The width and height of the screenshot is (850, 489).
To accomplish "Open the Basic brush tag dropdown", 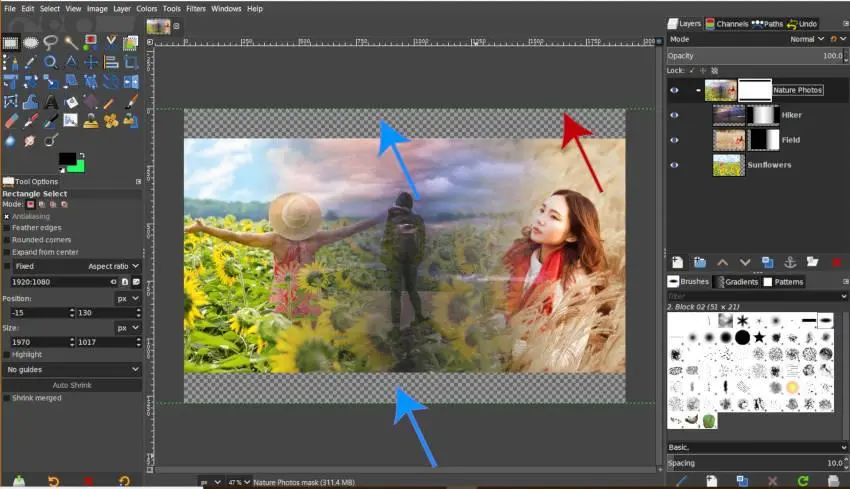I will click(757, 447).
